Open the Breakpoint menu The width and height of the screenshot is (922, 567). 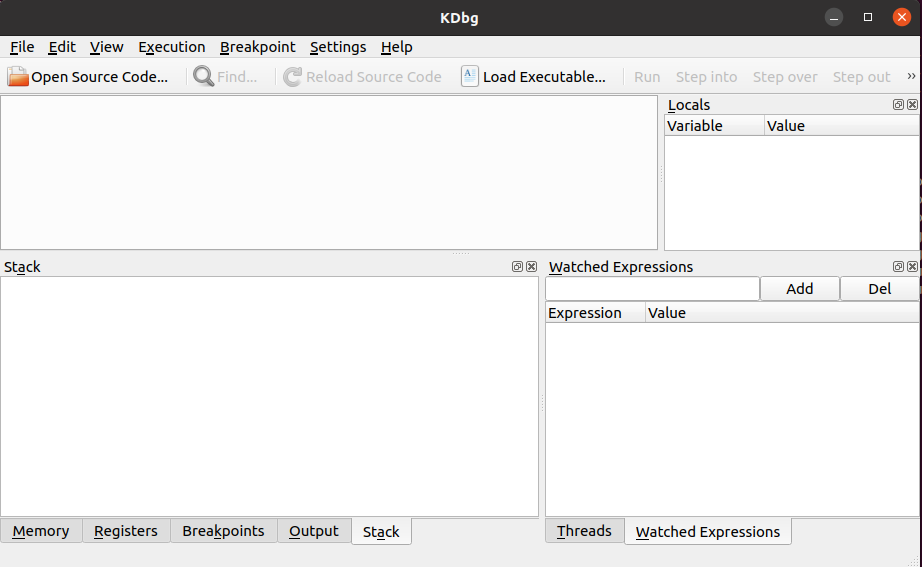coord(258,47)
